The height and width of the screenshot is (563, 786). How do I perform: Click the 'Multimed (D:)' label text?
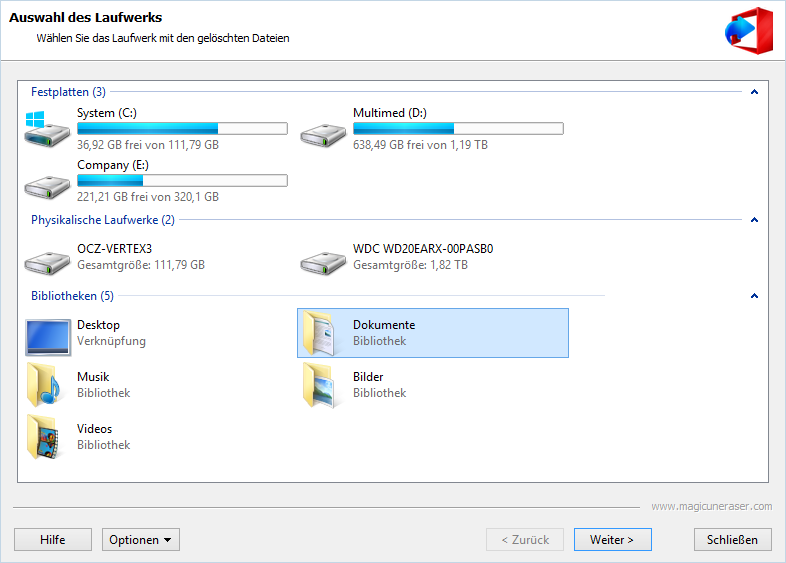[x=389, y=113]
